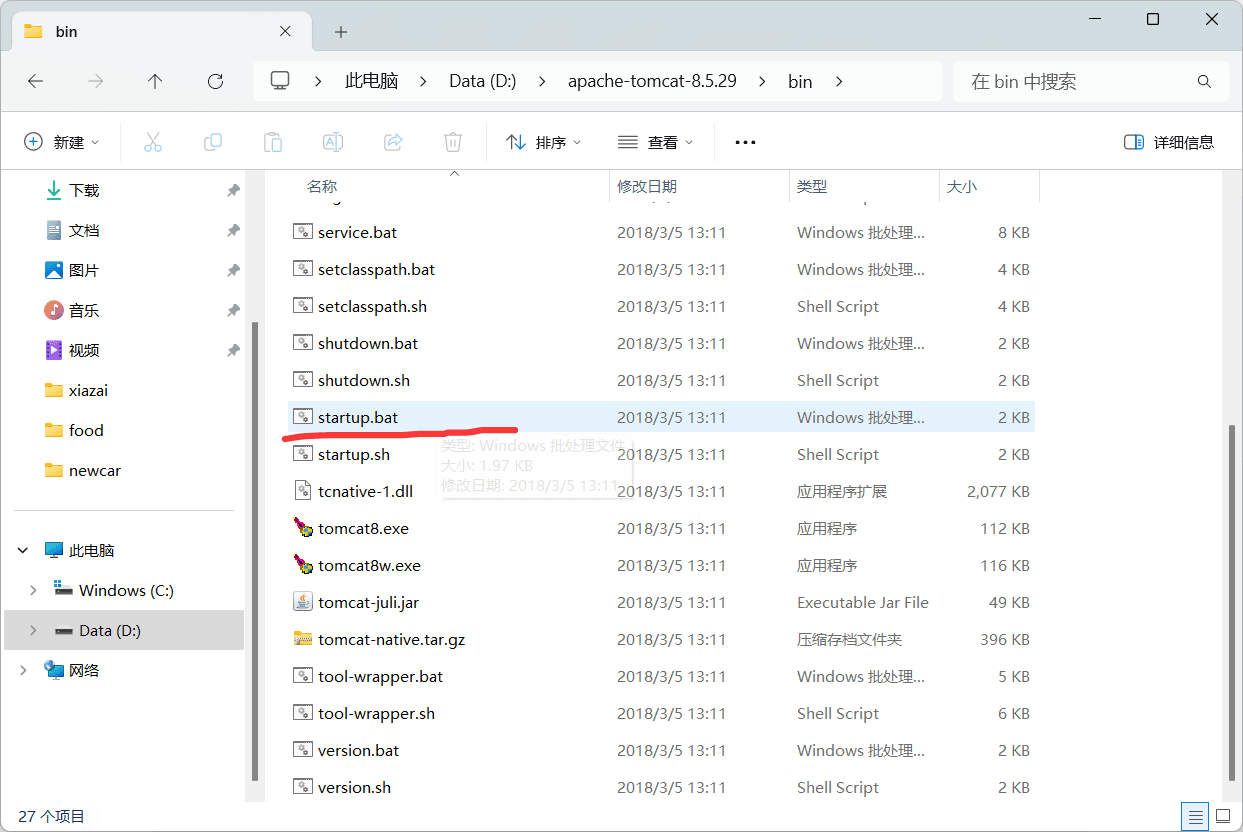Select the tomcat-native.tar.gz archive icon
The image size is (1243, 832).
pos(303,639)
